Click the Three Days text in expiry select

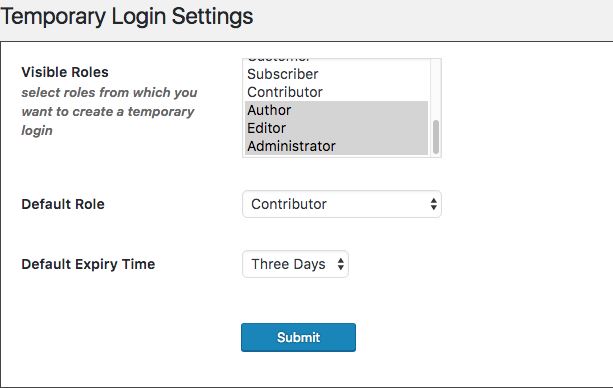[x=288, y=264]
